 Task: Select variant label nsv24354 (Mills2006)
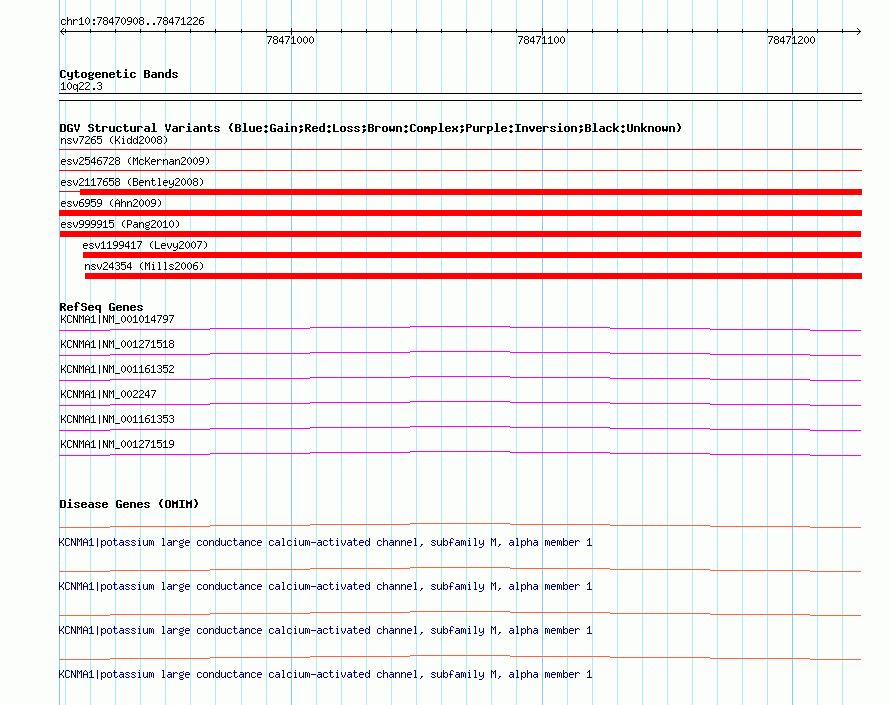(x=144, y=266)
